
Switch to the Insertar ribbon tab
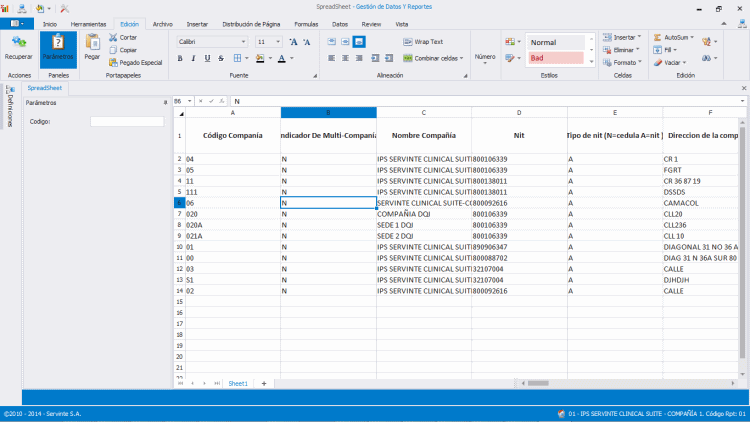click(x=198, y=23)
